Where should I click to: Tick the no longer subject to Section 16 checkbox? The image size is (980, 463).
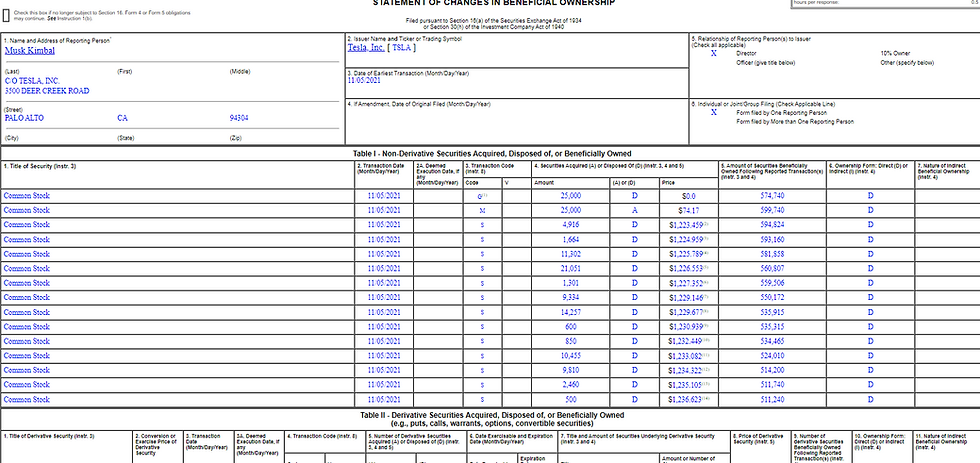coord(6,16)
